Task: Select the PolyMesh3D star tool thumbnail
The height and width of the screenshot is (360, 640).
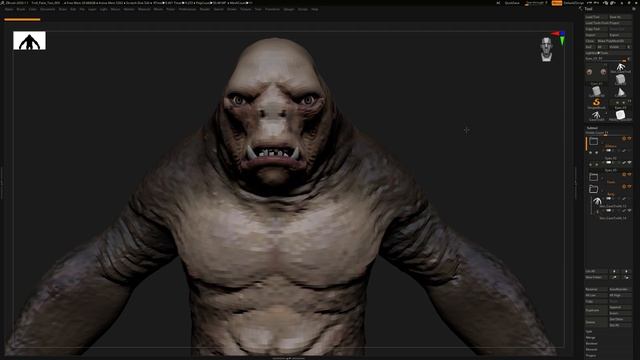Action: pos(620,115)
